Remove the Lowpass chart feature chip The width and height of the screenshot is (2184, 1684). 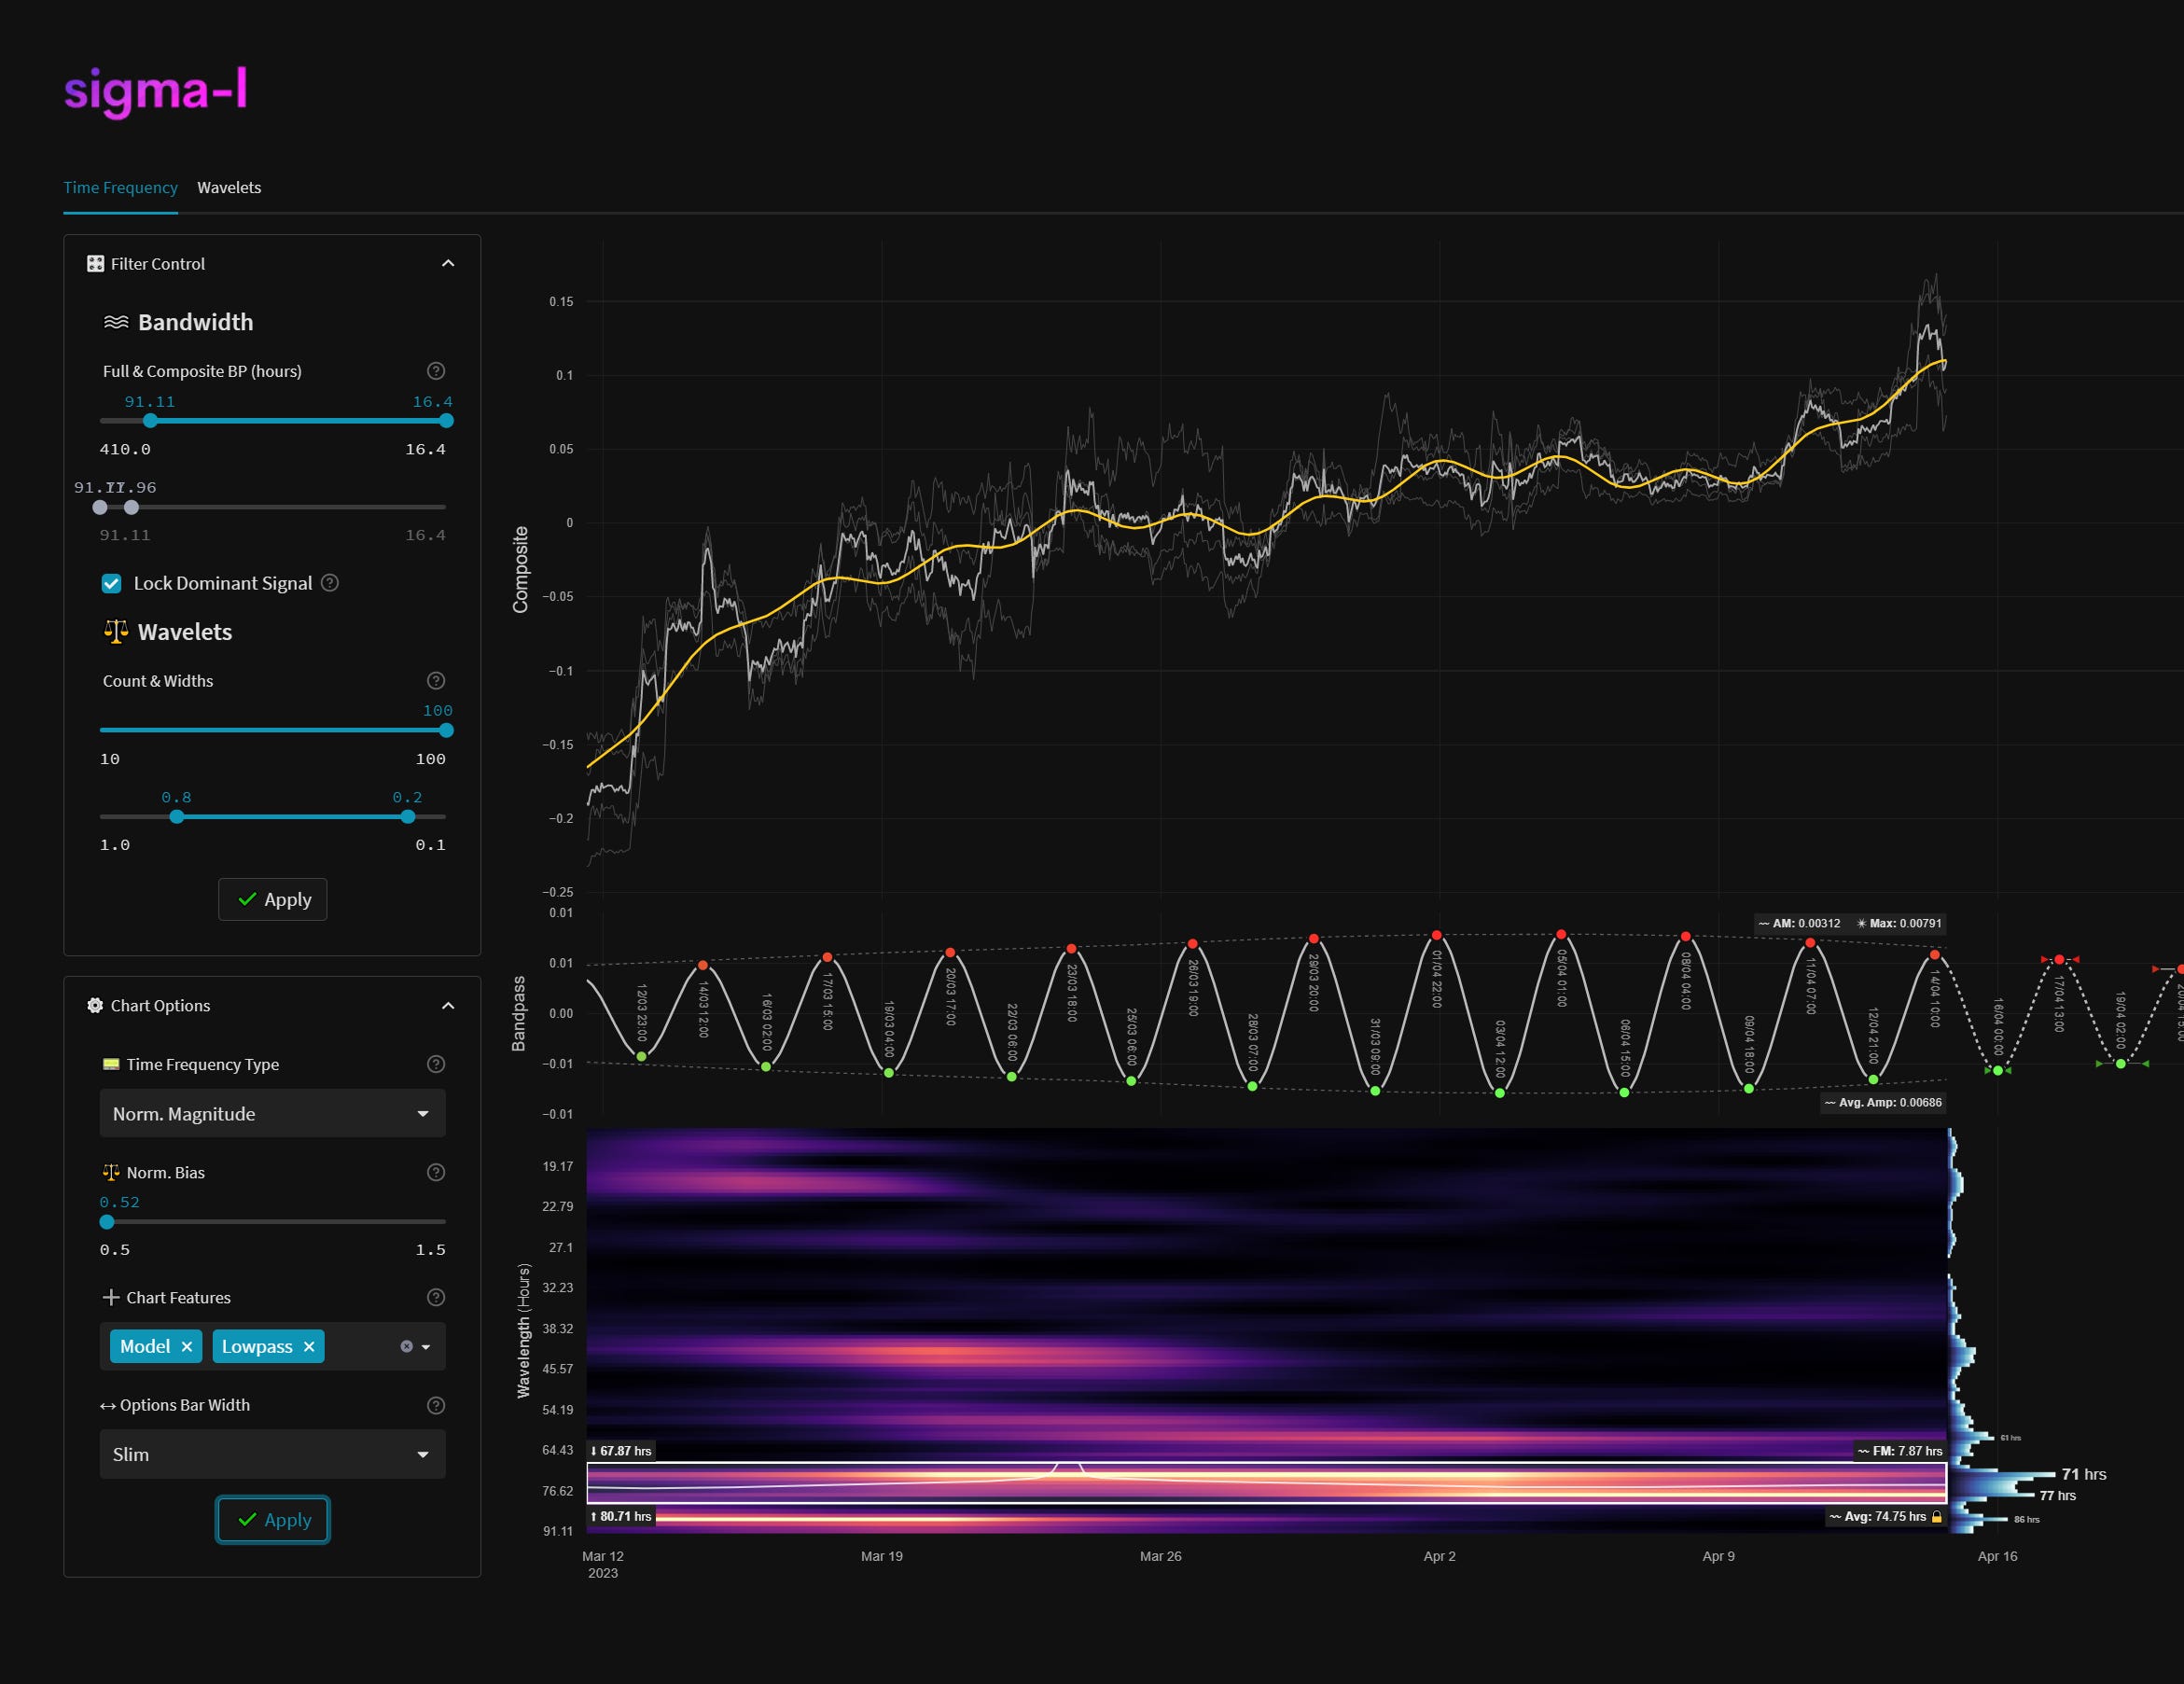pos(309,1346)
